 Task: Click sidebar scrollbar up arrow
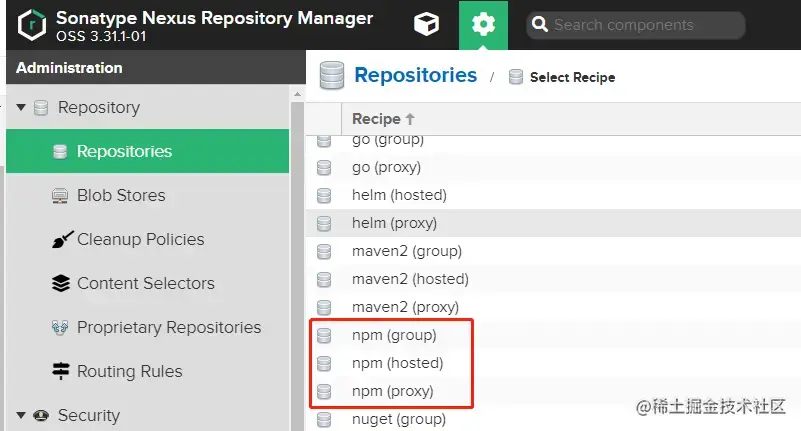[297, 94]
